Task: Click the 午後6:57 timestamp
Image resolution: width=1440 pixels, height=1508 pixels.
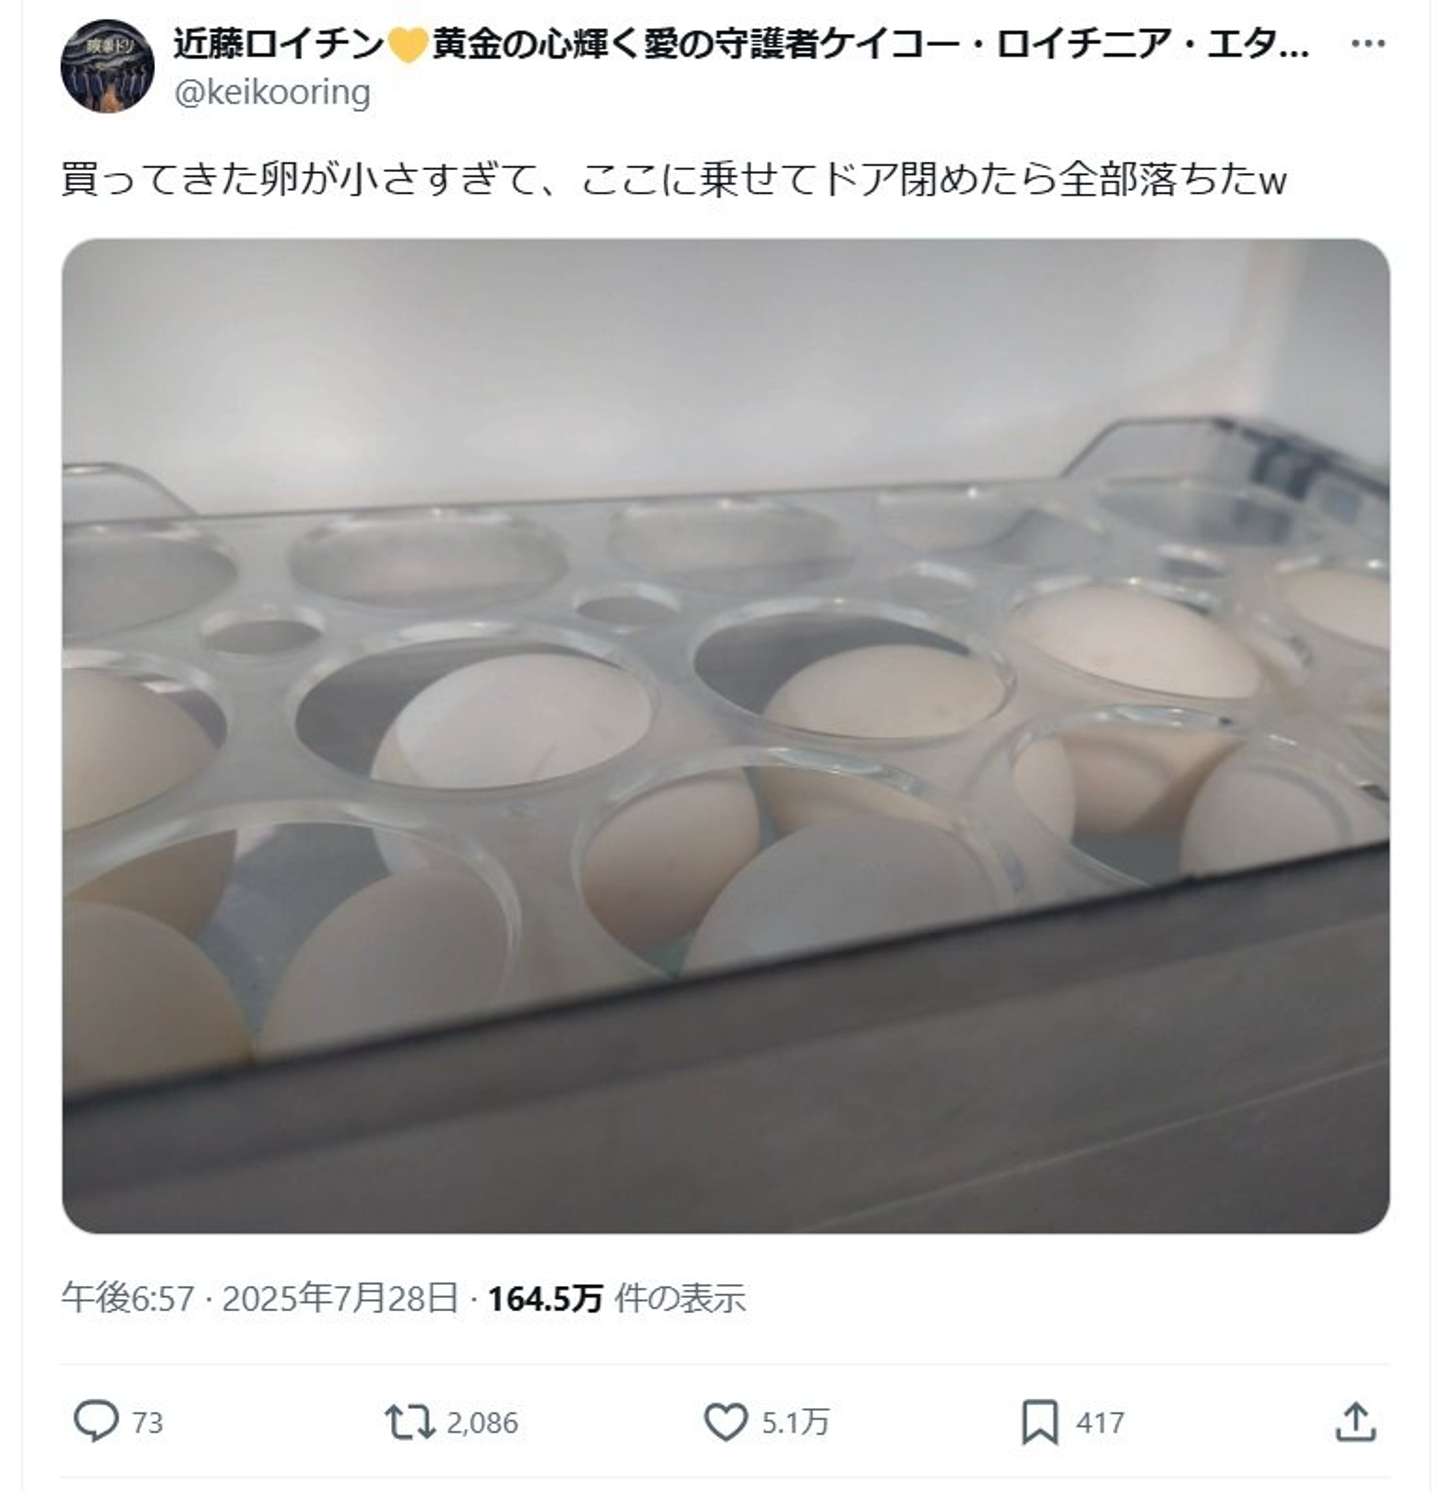Action: tap(128, 1298)
